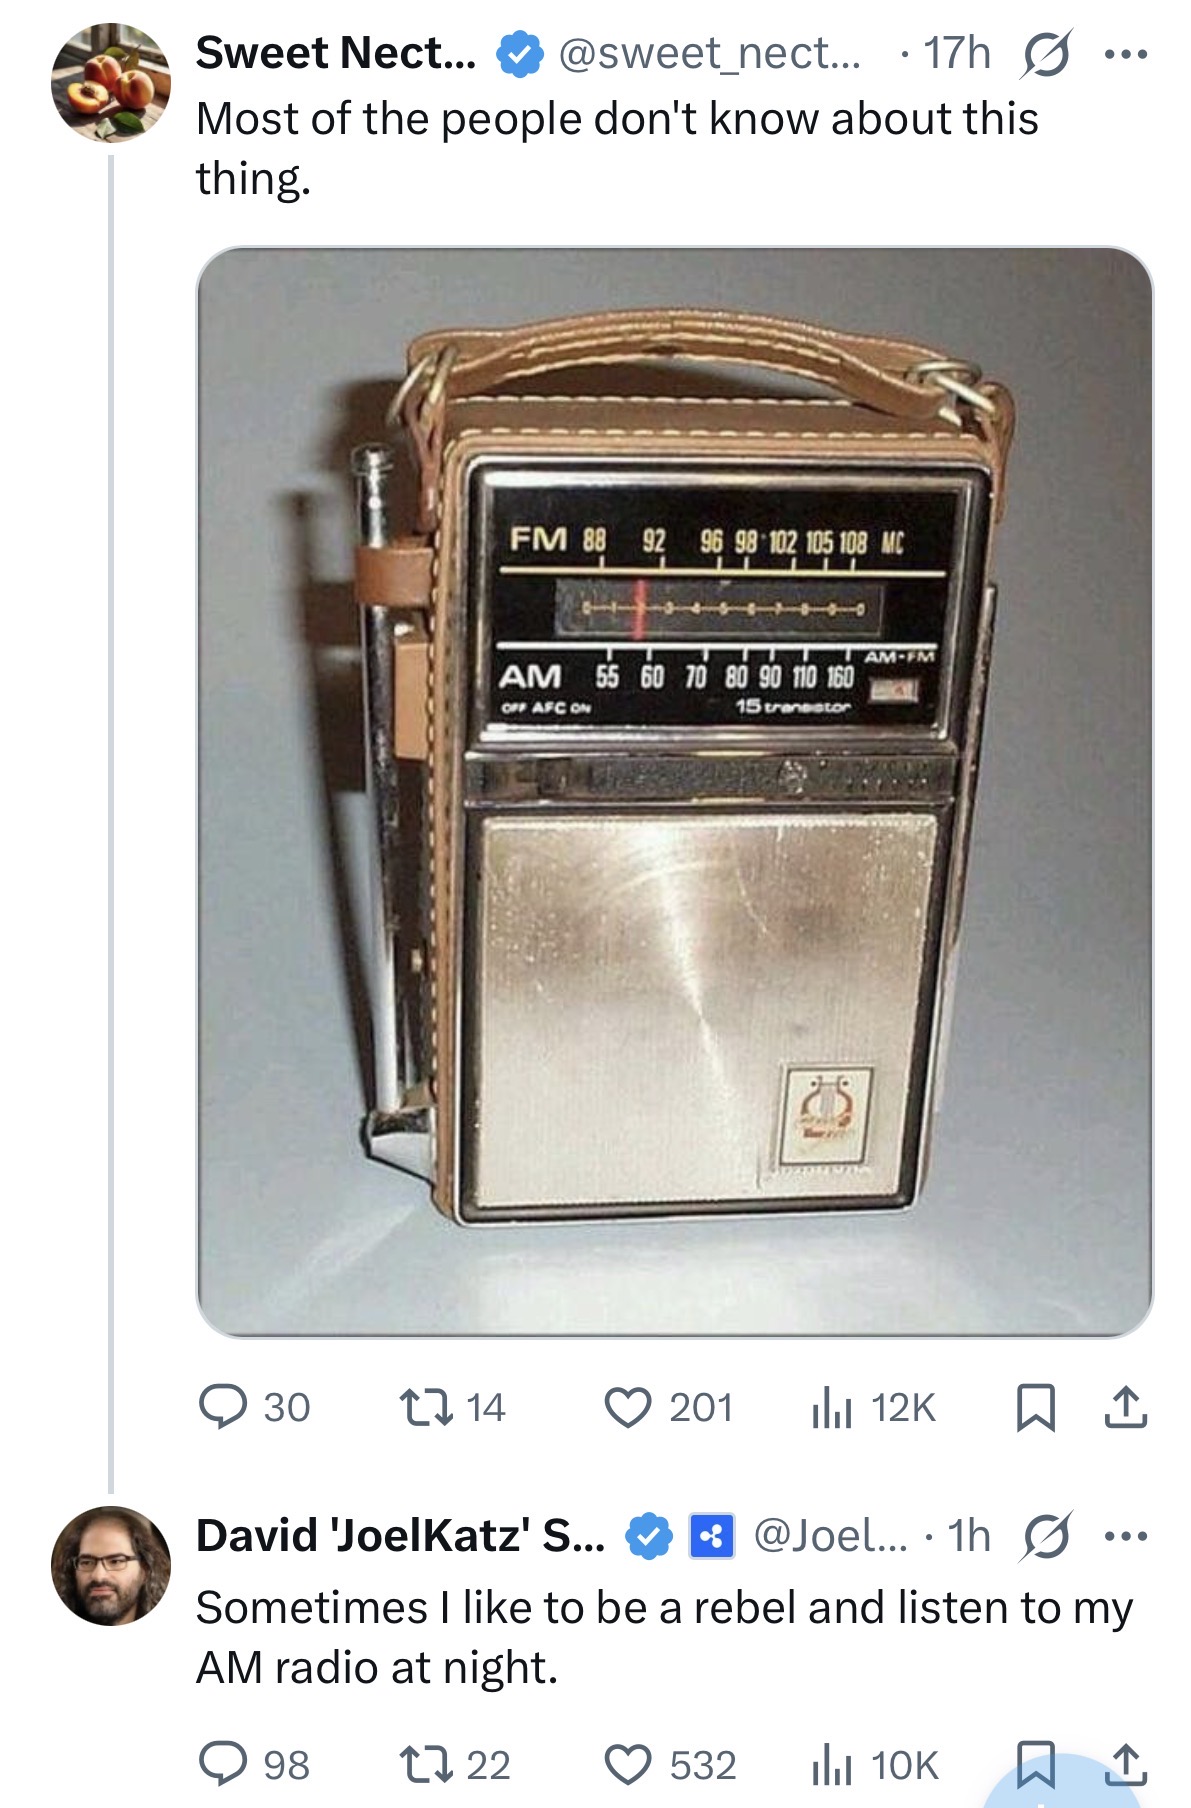Tap the affiliation badge beside JoelKatz's name
The width and height of the screenshot is (1191, 1808).
point(713,1536)
